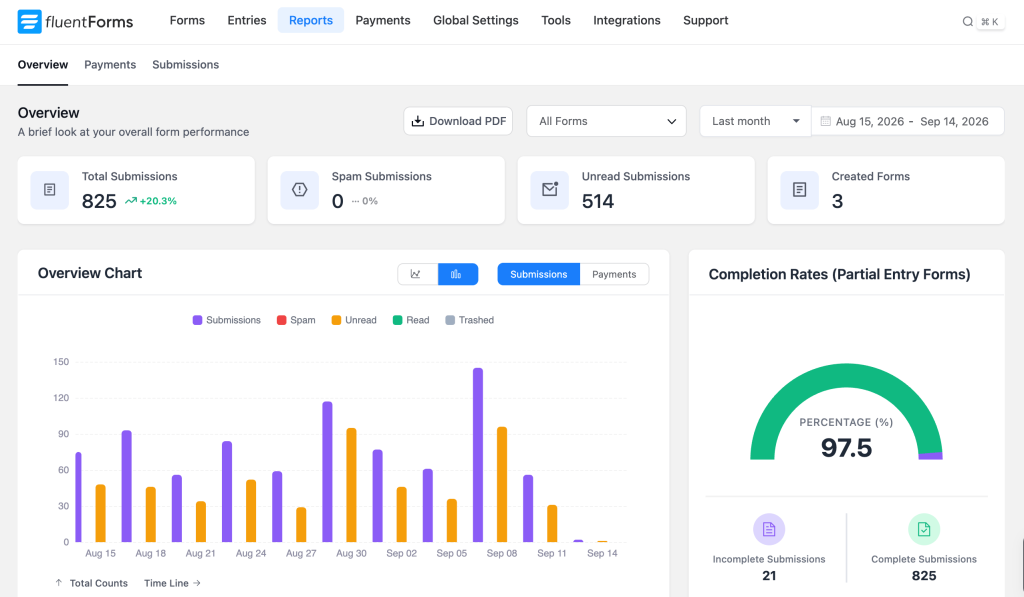Click the Aug 30 purple submissions bar
The height and width of the screenshot is (597, 1024).
click(327, 472)
